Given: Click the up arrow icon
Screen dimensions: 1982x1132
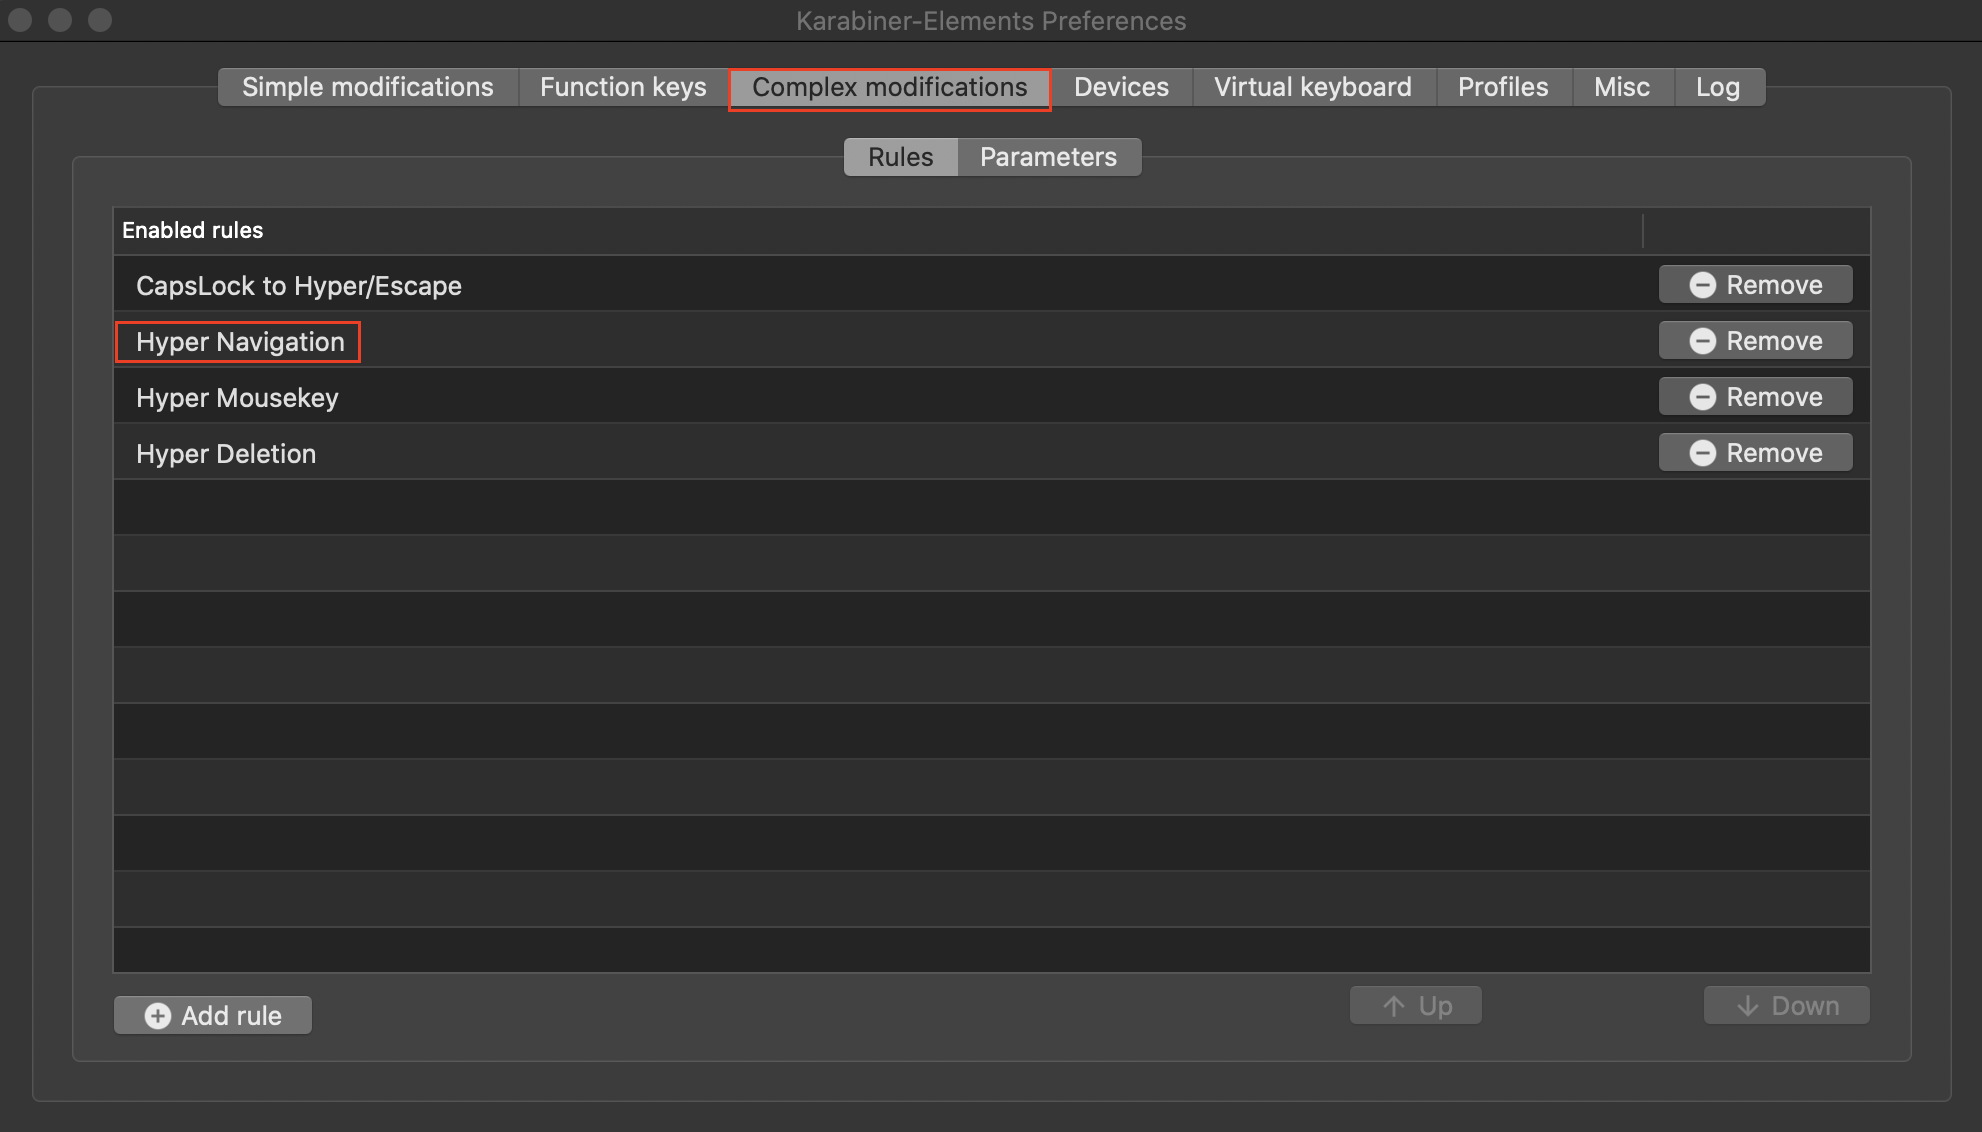Looking at the screenshot, I should click(1394, 1006).
